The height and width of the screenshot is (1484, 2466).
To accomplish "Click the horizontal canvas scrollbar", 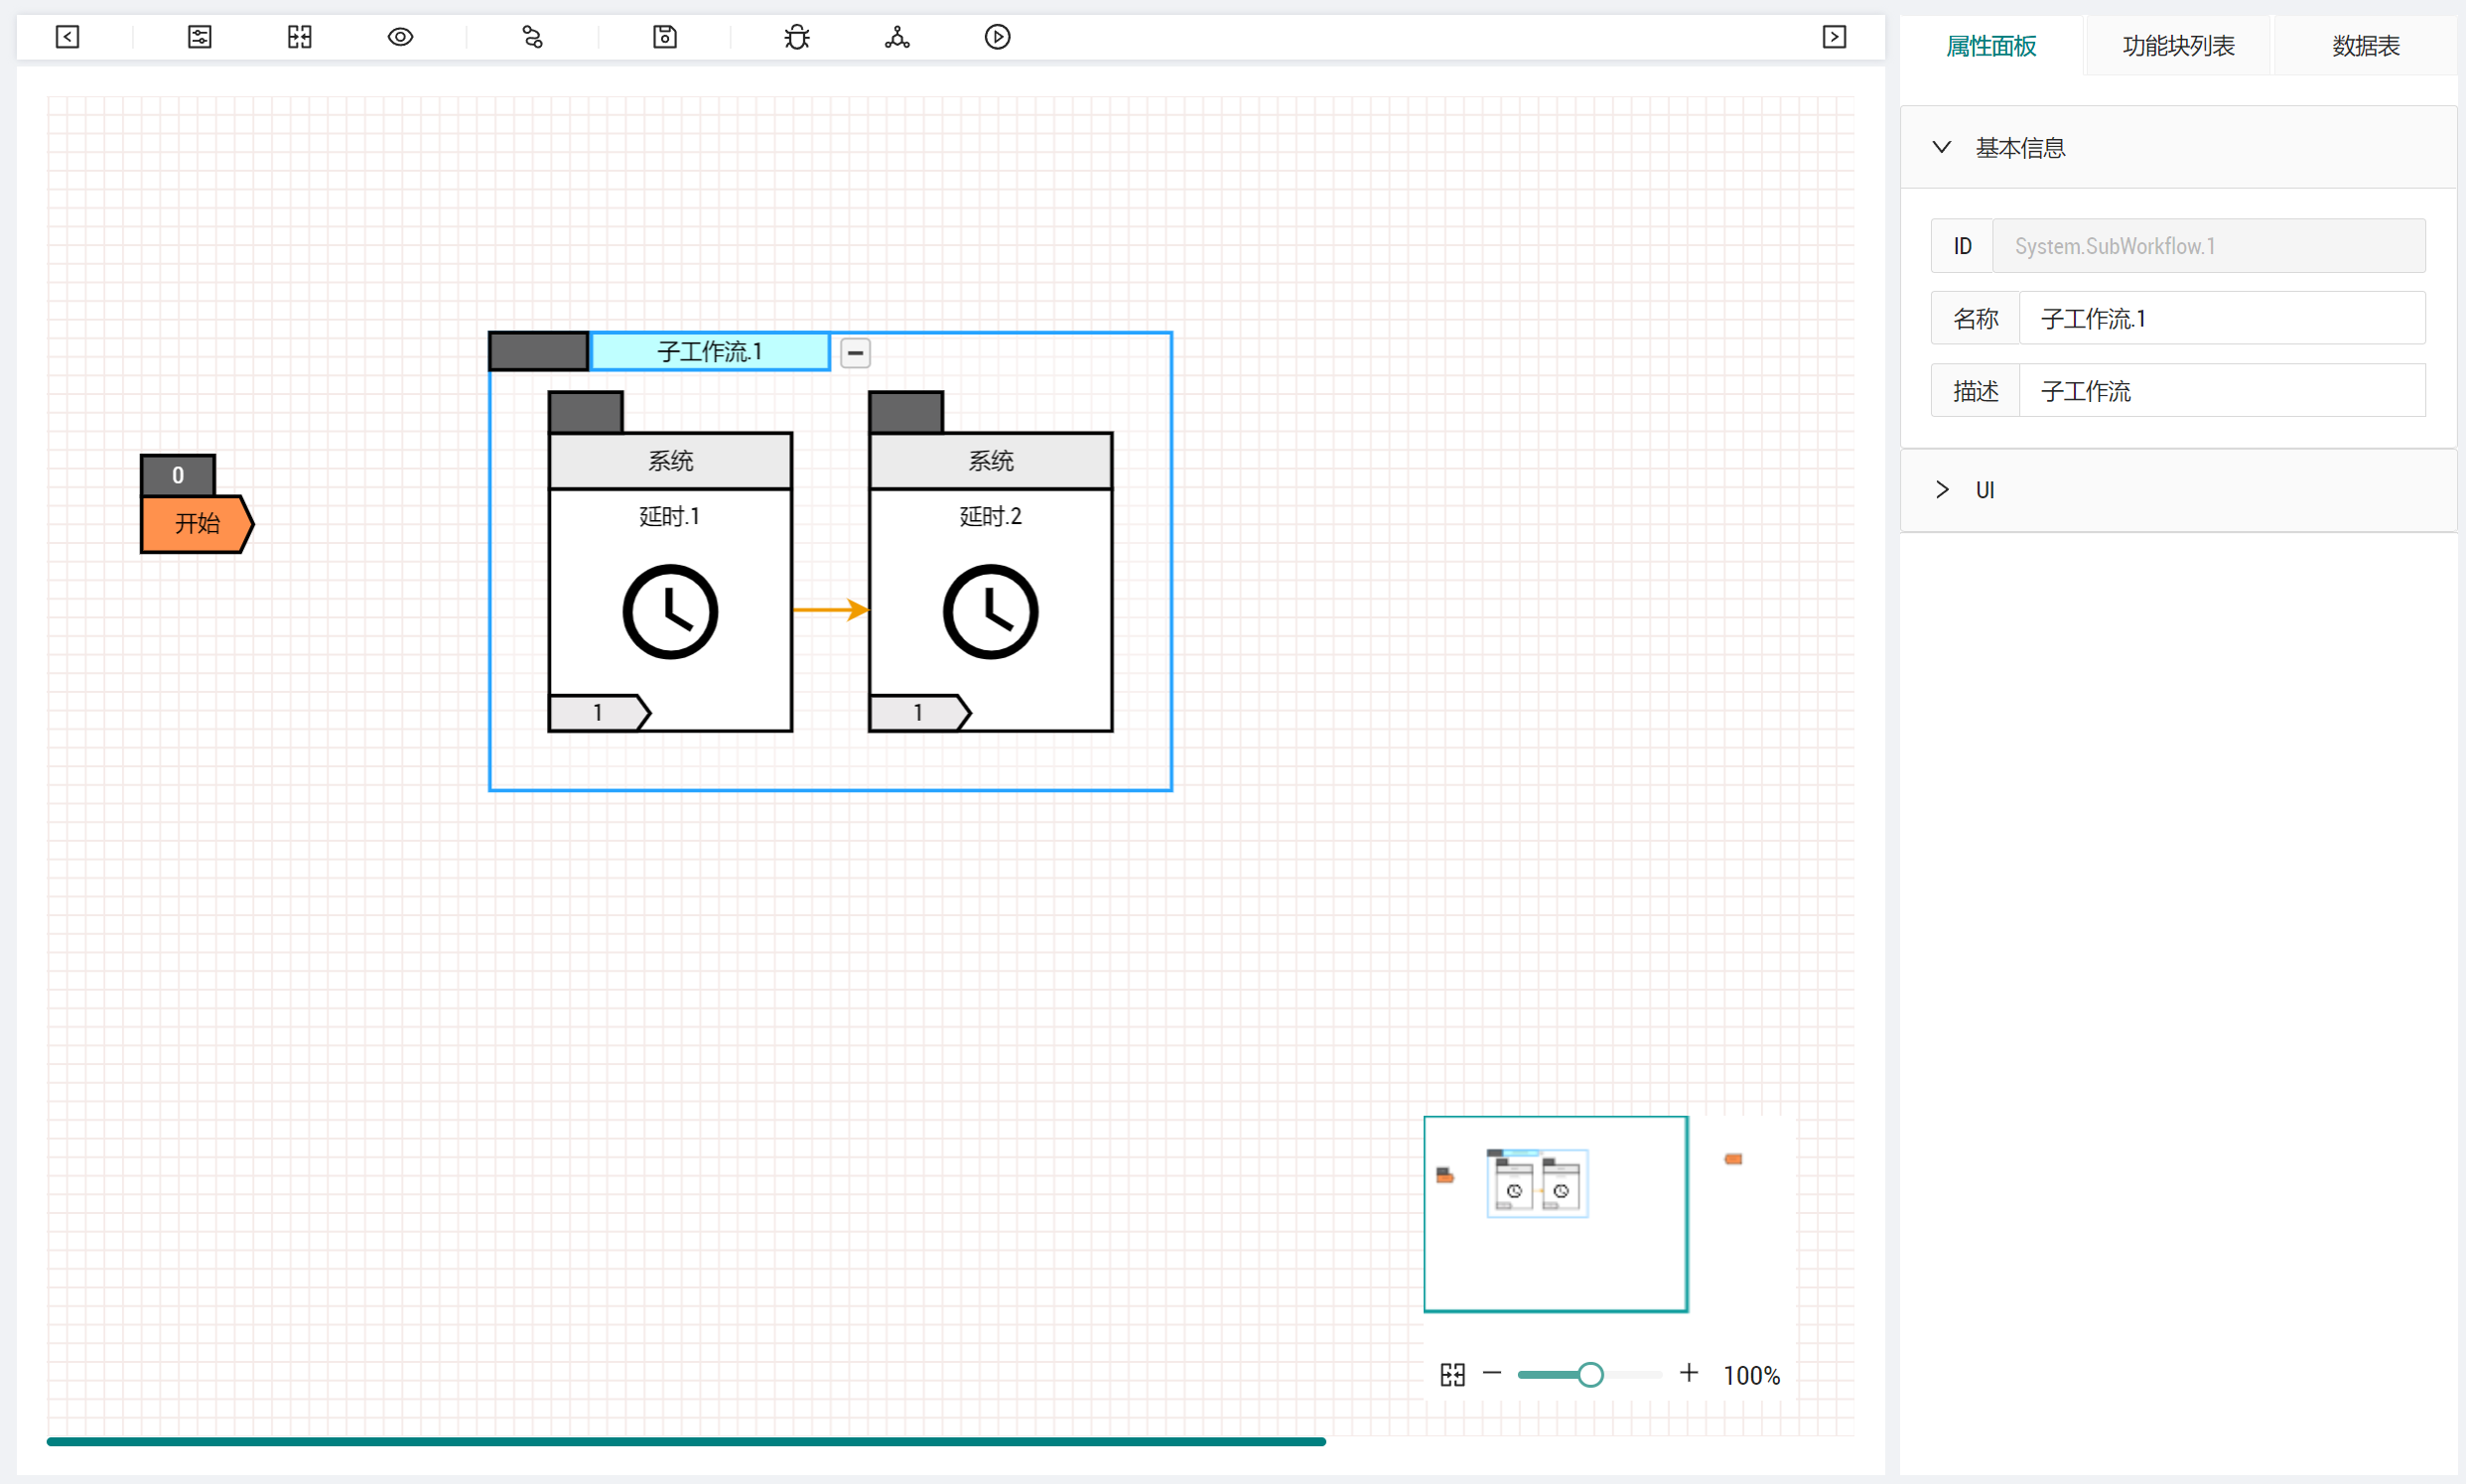I will (686, 1442).
